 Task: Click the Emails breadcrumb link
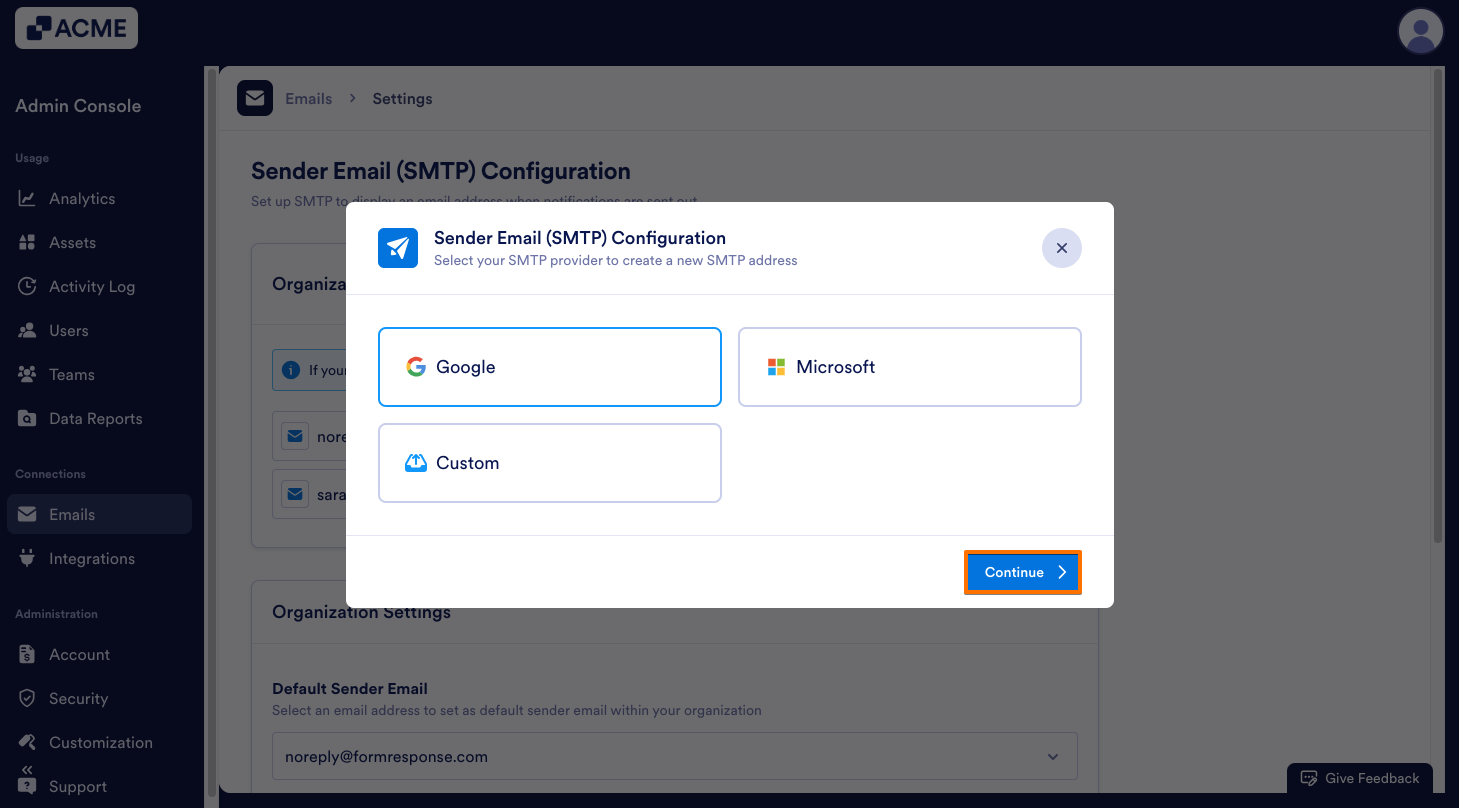pos(308,98)
